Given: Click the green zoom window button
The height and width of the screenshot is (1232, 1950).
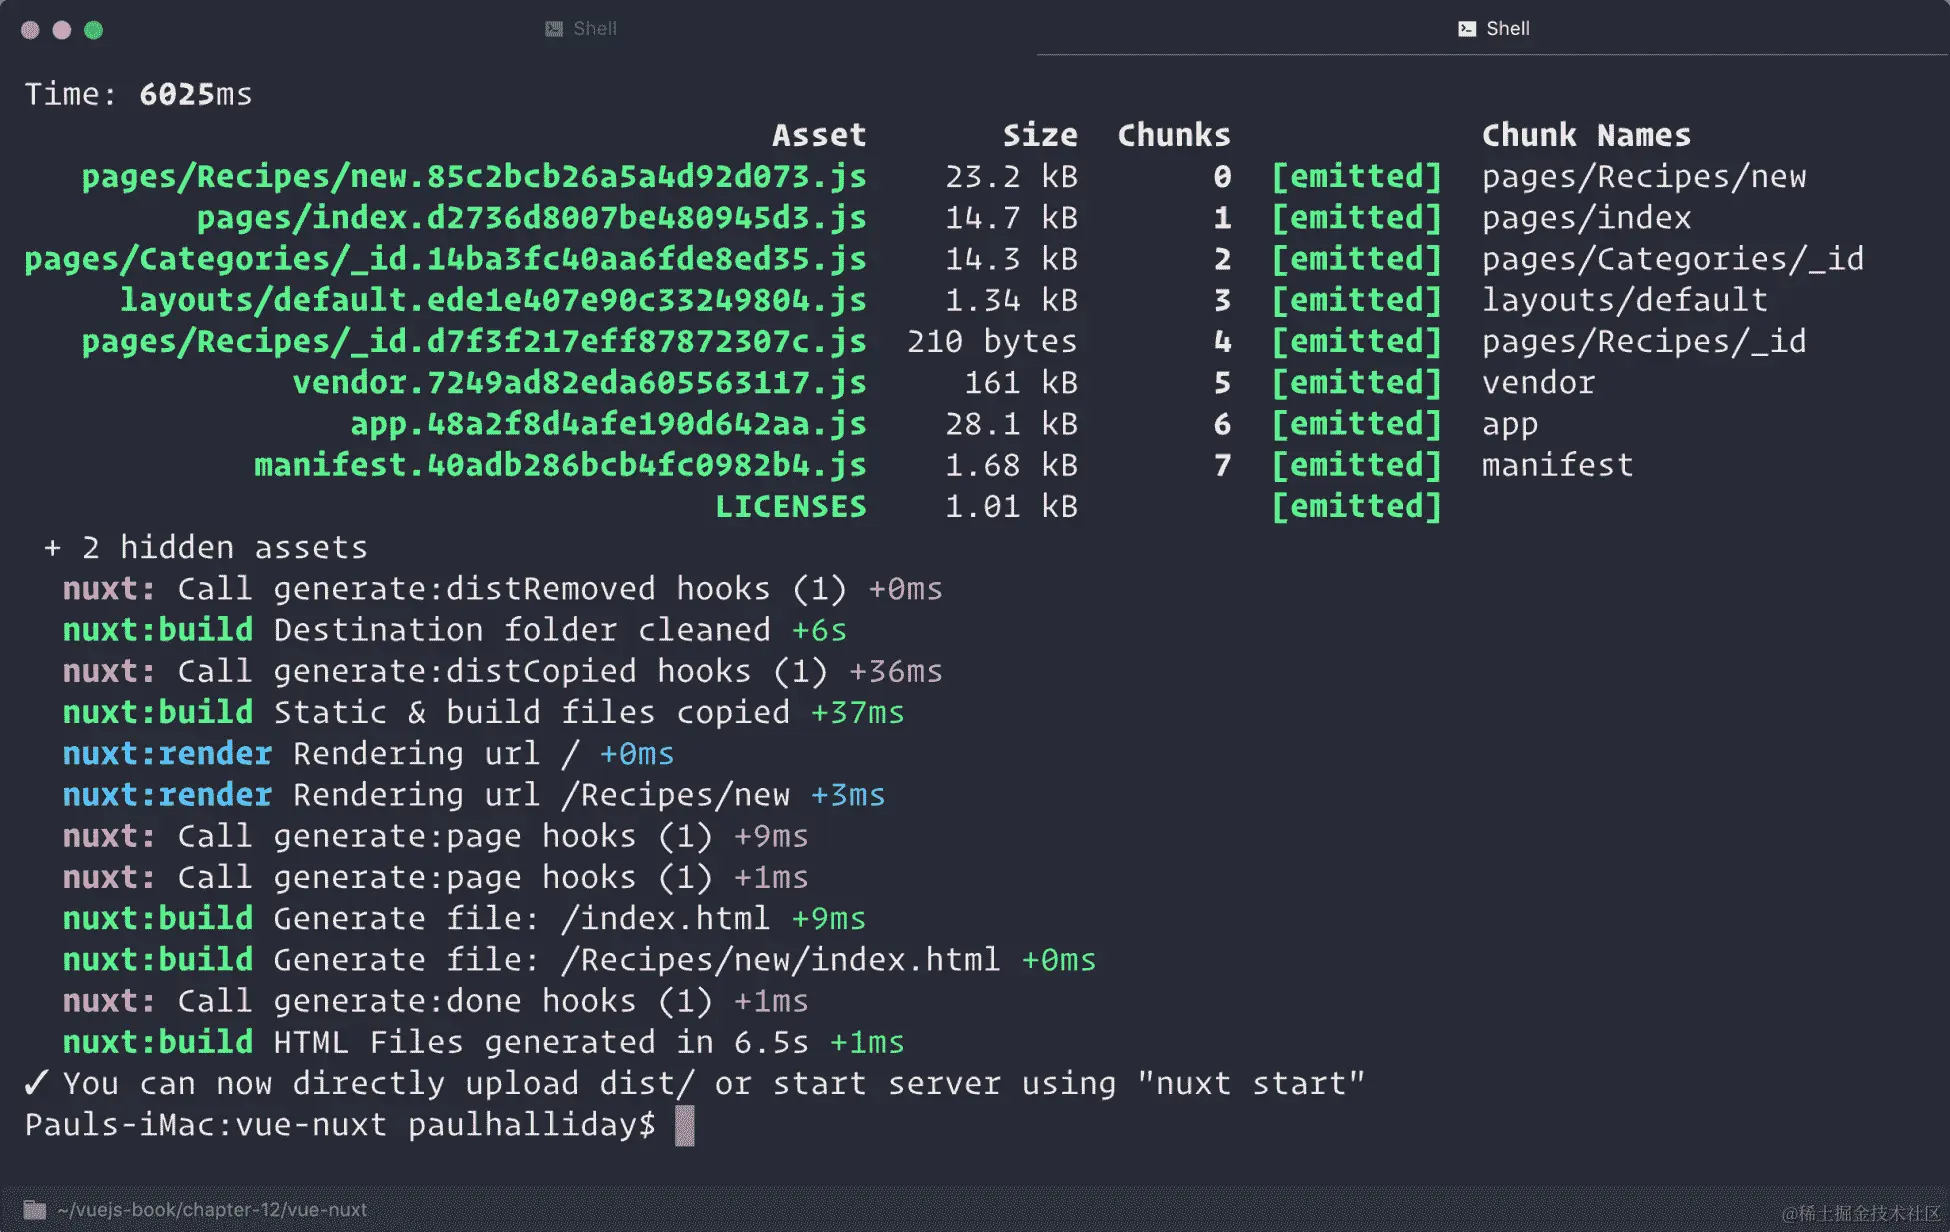Looking at the screenshot, I should tap(93, 30).
